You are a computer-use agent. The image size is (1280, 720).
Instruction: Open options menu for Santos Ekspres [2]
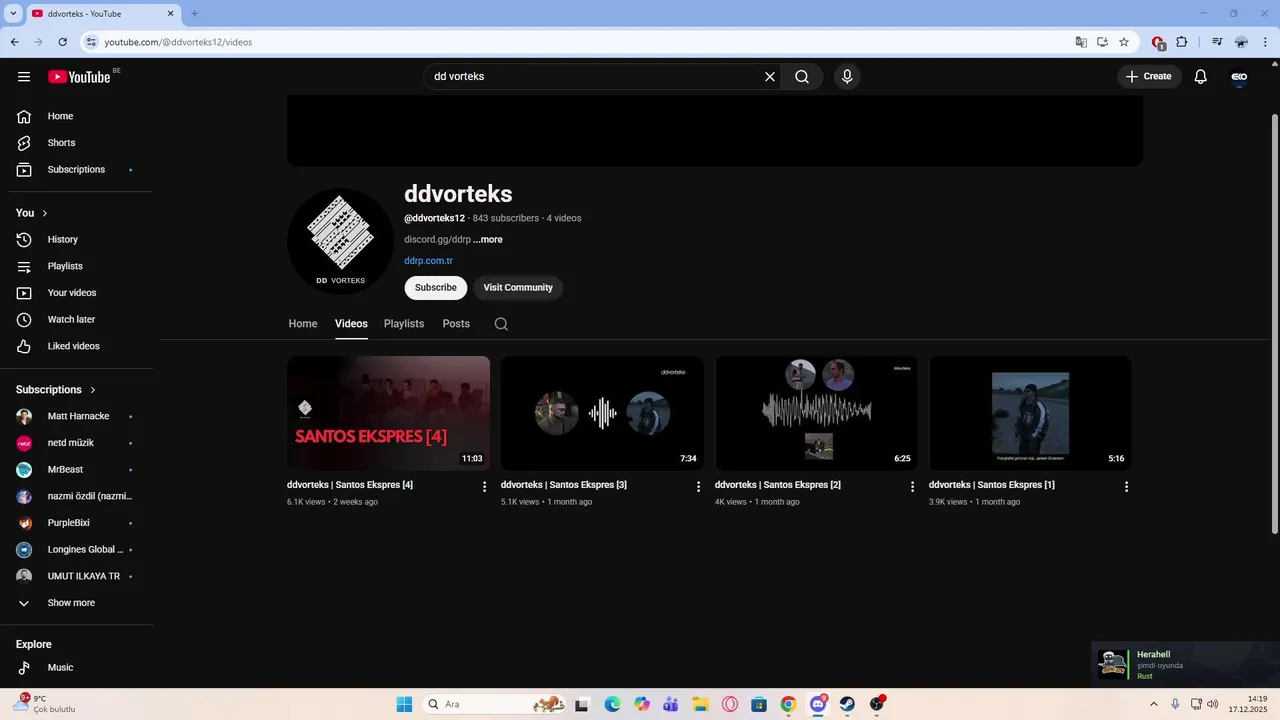[x=912, y=487]
